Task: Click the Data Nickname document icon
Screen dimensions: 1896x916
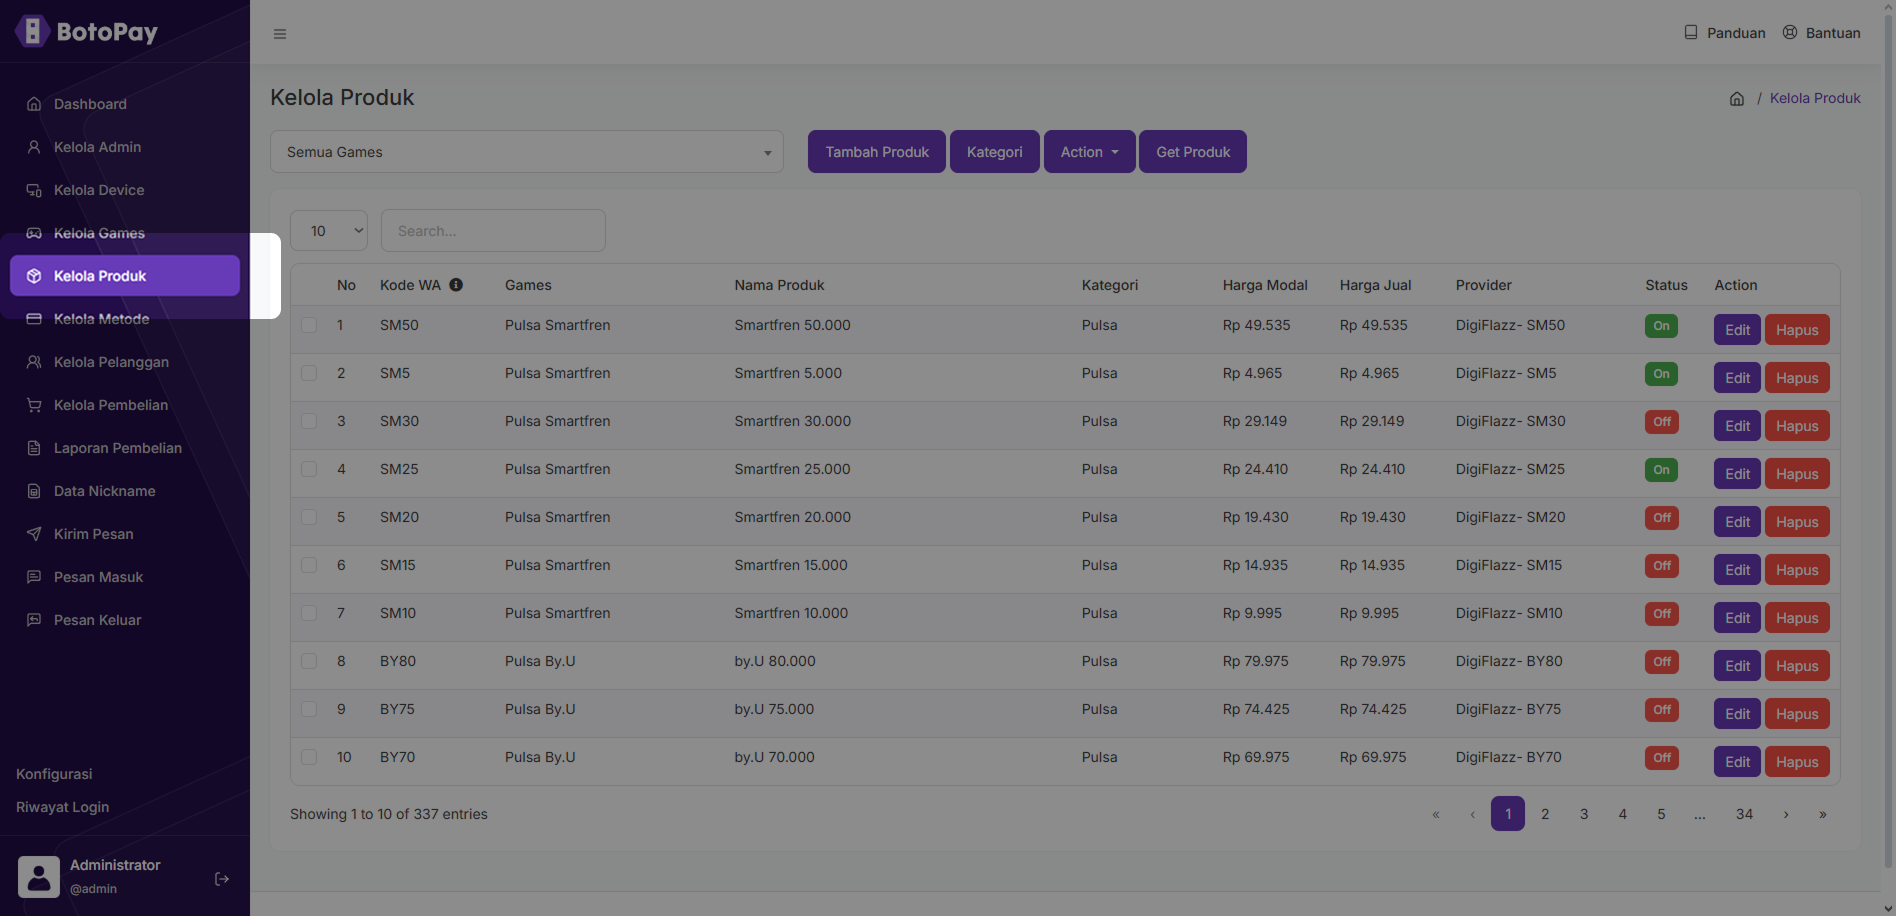Action: (34, 491)
